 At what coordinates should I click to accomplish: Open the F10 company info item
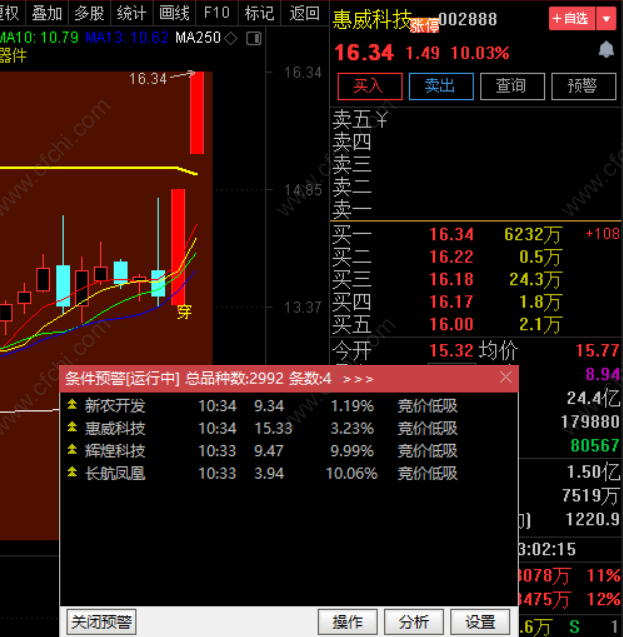pos(217,13)
